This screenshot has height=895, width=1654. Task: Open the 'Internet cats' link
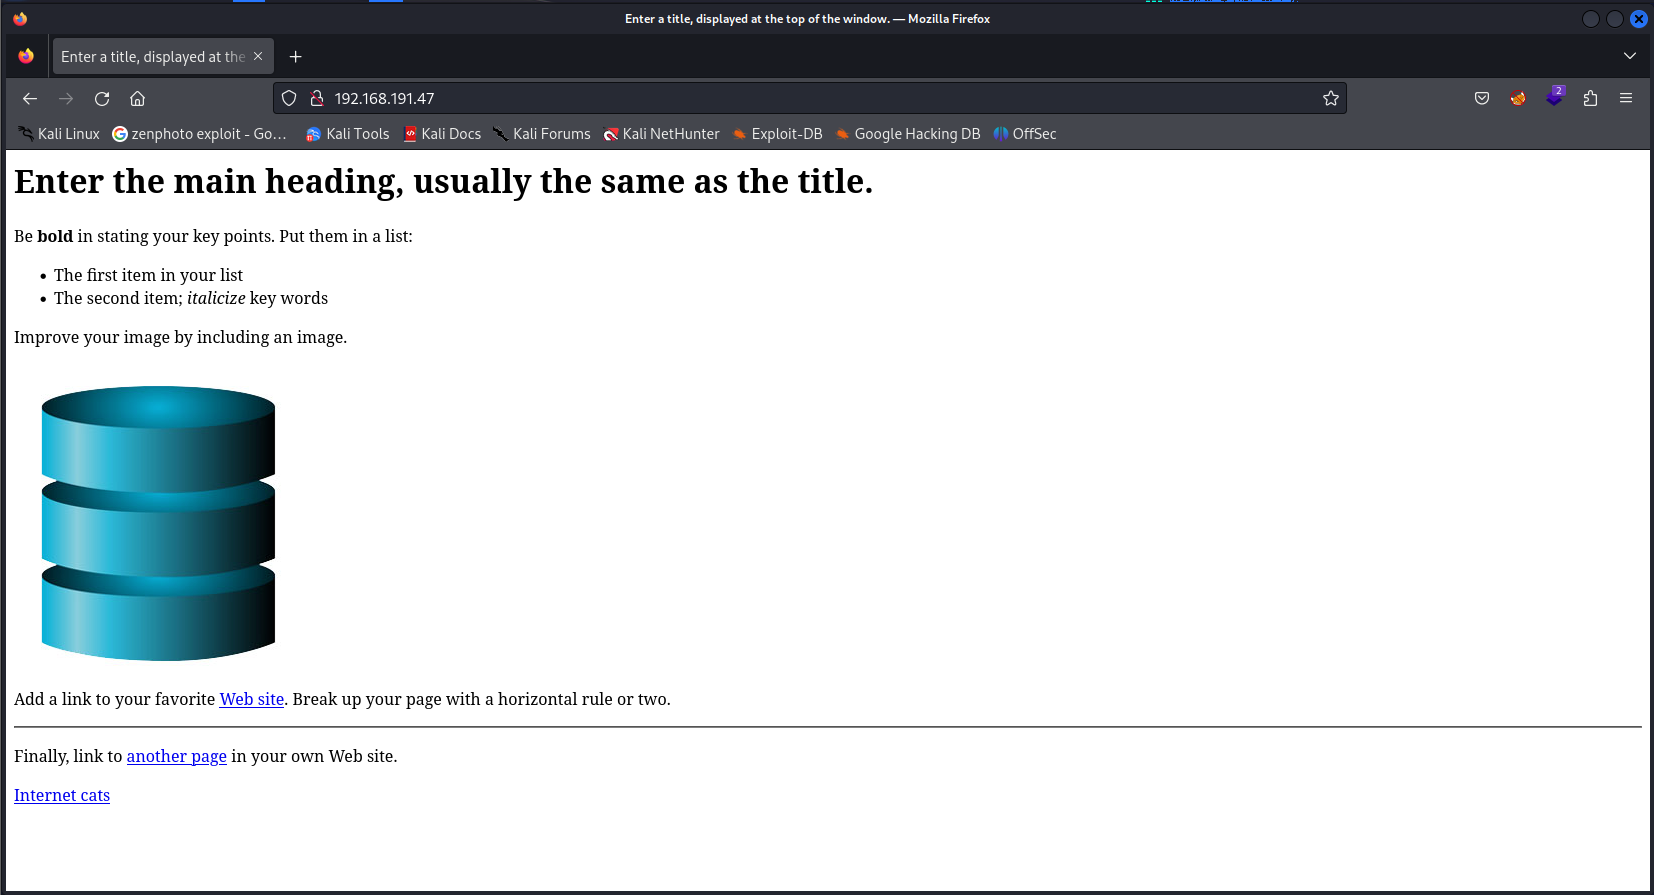pyautogui.click(x=62, y=795)
